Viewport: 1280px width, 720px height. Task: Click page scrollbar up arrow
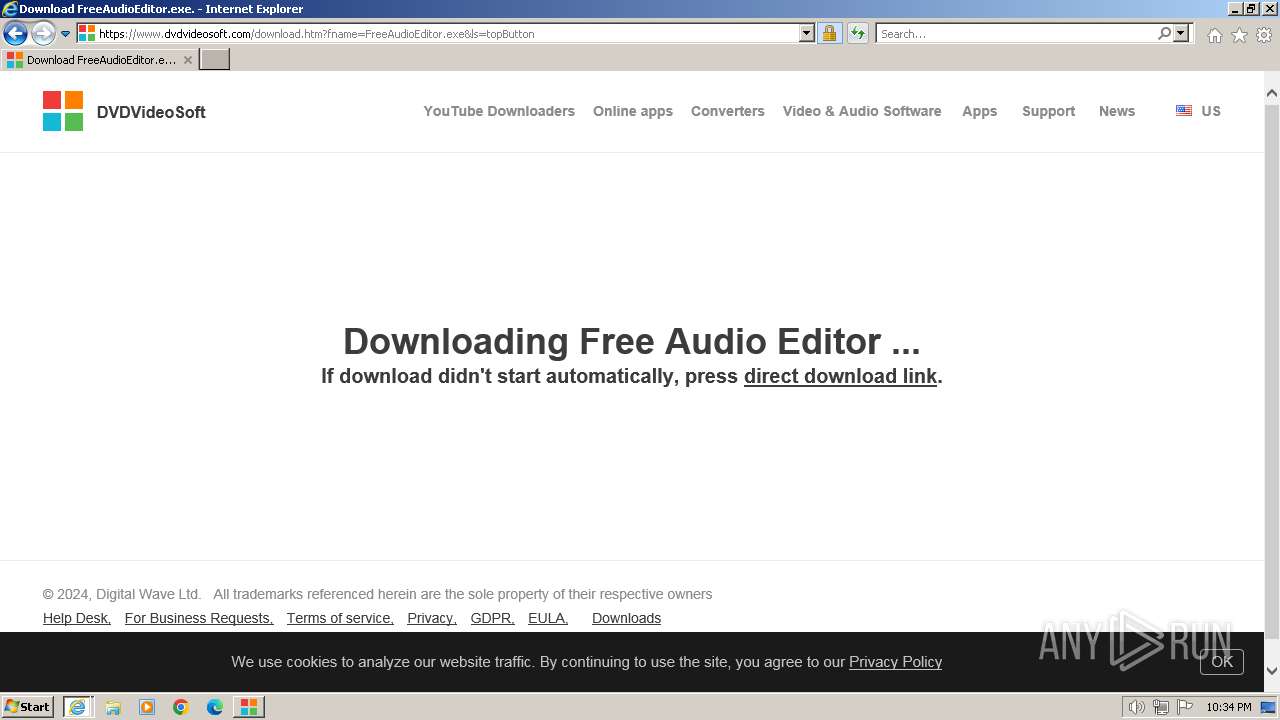pyautogui.click(x=1272, y=94)
